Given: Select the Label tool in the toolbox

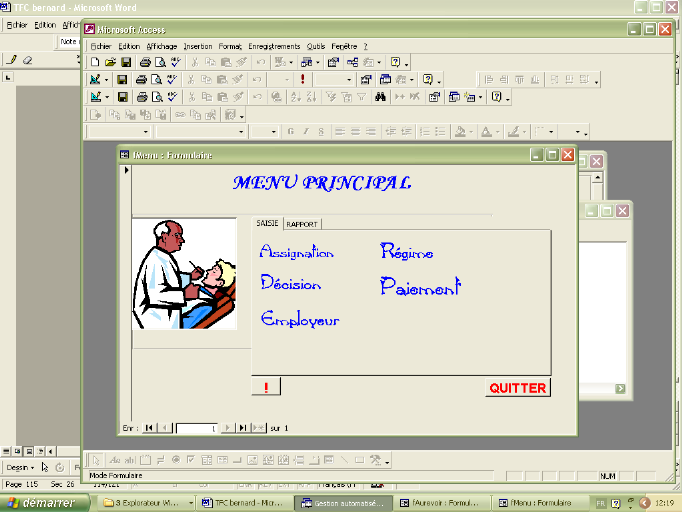Looking at the screenshot, I should (x=115, y=460).
